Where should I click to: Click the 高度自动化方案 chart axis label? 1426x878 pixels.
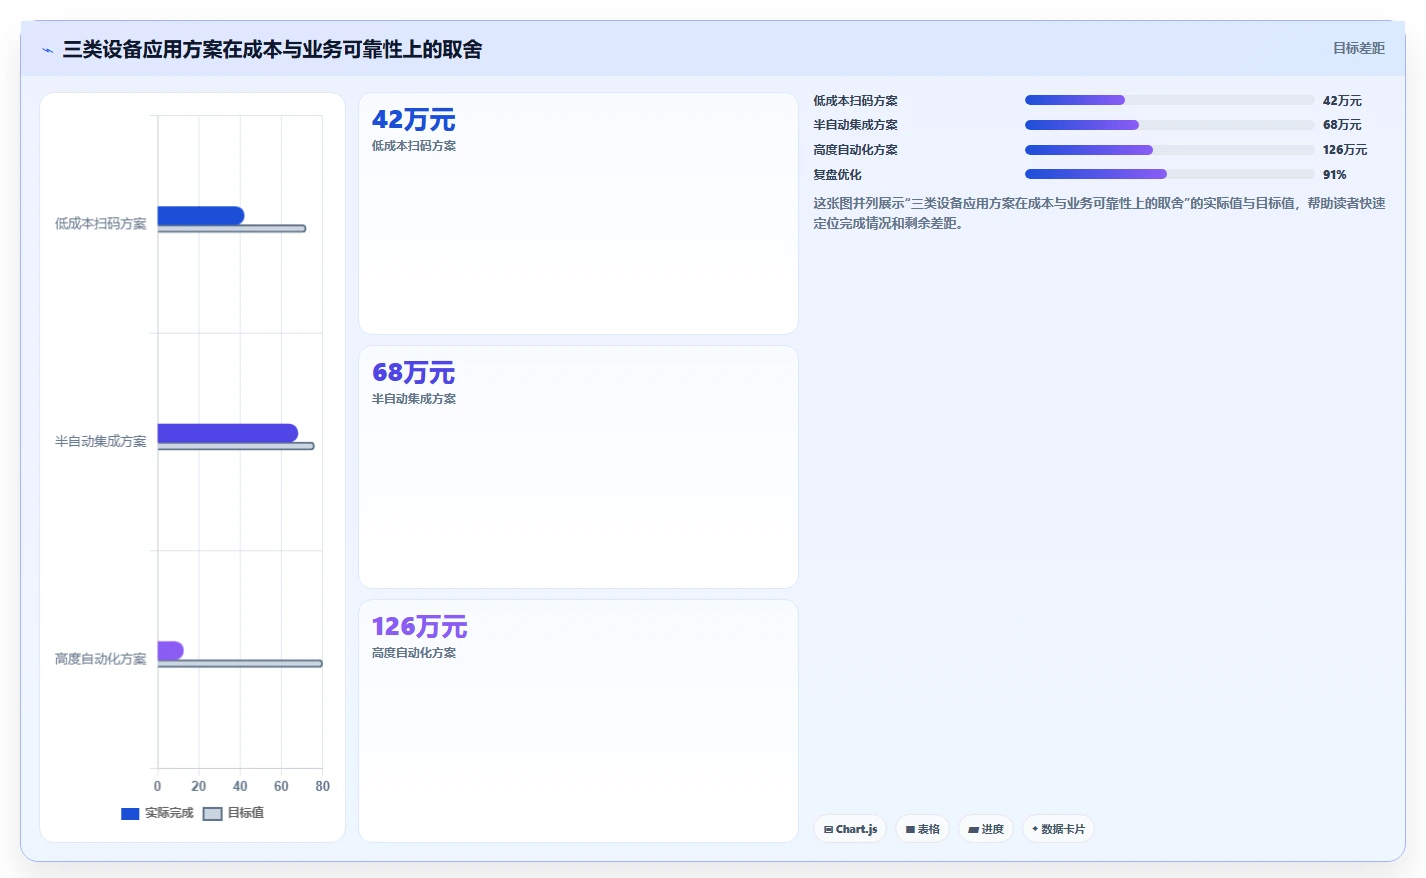click(100, 659)
